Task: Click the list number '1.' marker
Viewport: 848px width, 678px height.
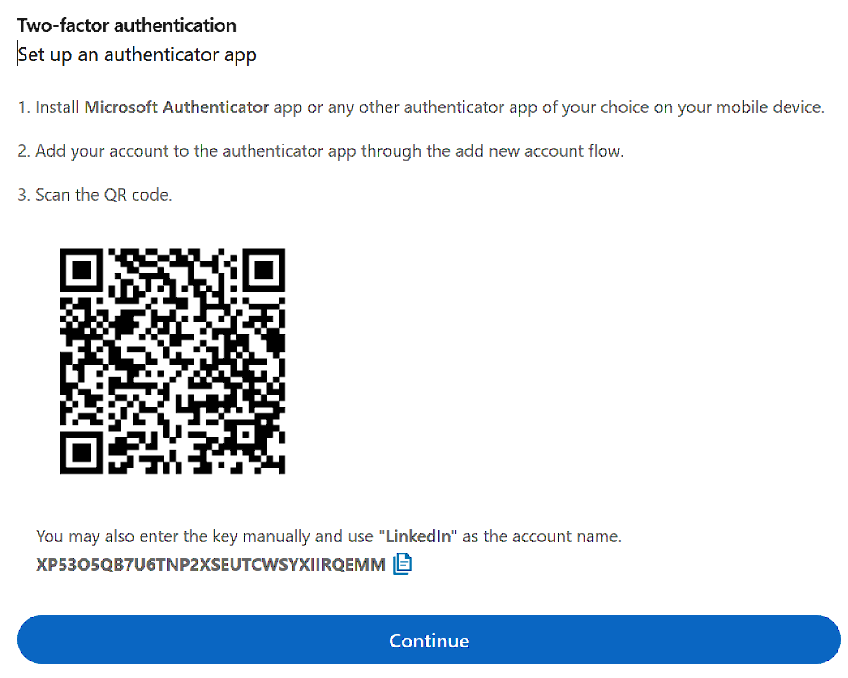Action: (x=24, y=107)
